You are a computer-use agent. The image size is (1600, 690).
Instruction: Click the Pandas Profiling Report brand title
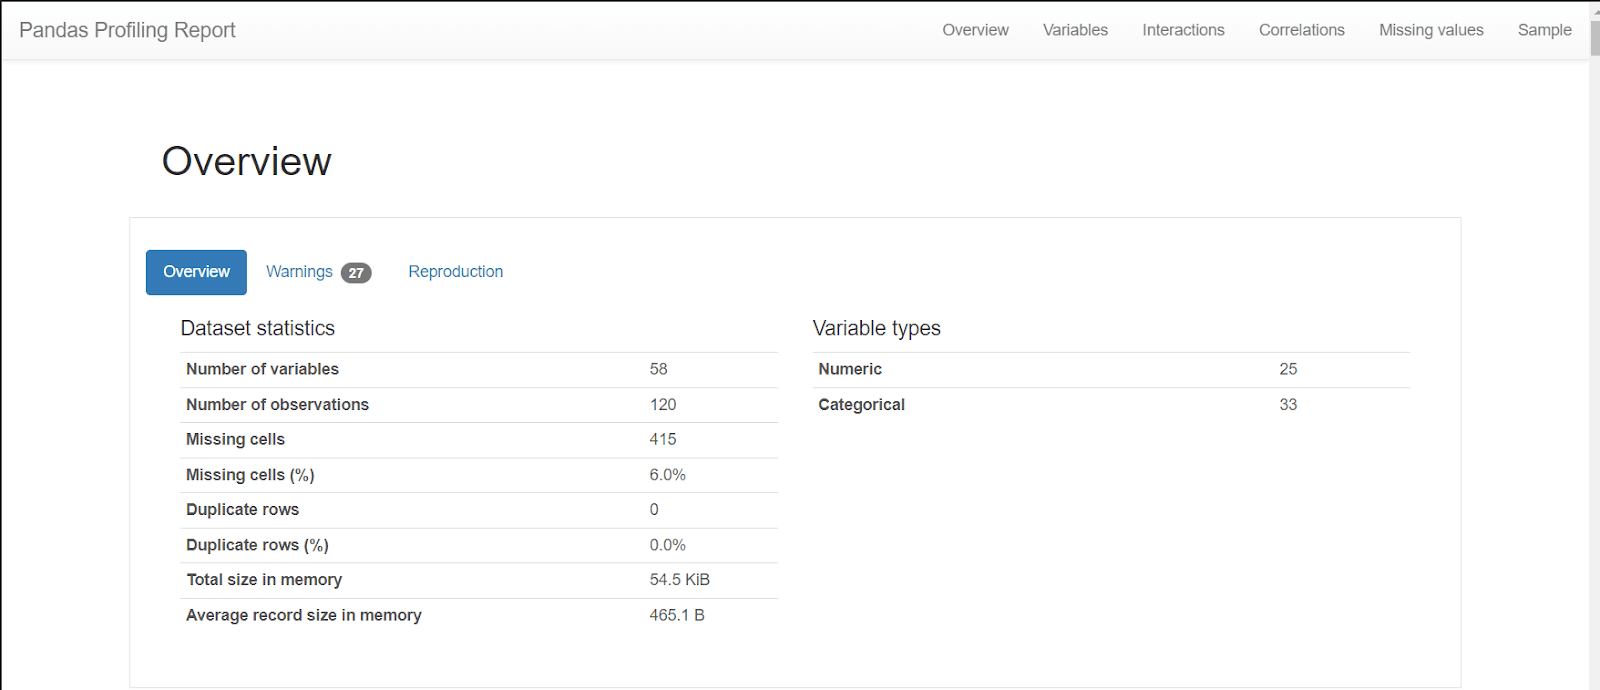[127, 30]
